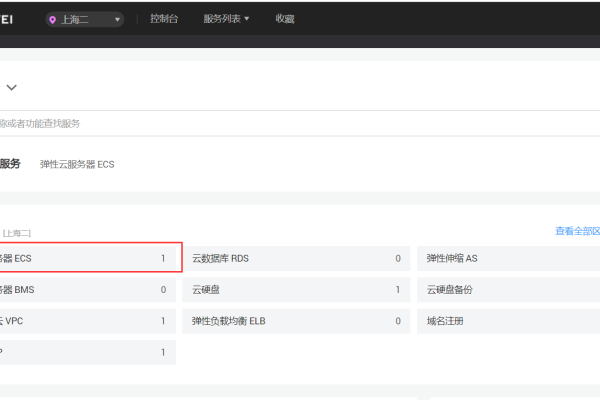
Task: Open the 弹性负载均衡 ELB tile
Action: click(295, 321)
